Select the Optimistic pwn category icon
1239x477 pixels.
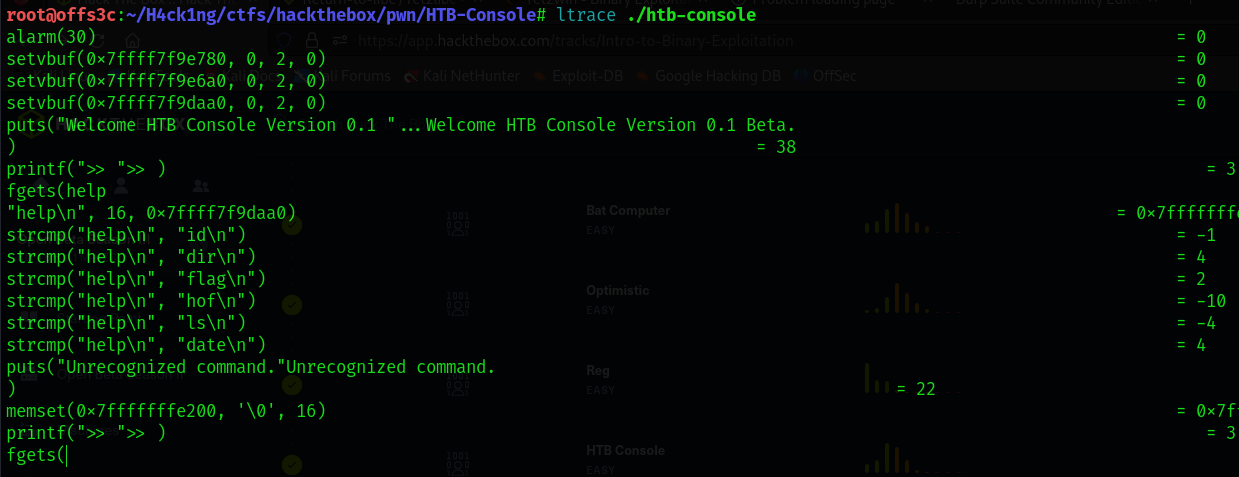458,305
